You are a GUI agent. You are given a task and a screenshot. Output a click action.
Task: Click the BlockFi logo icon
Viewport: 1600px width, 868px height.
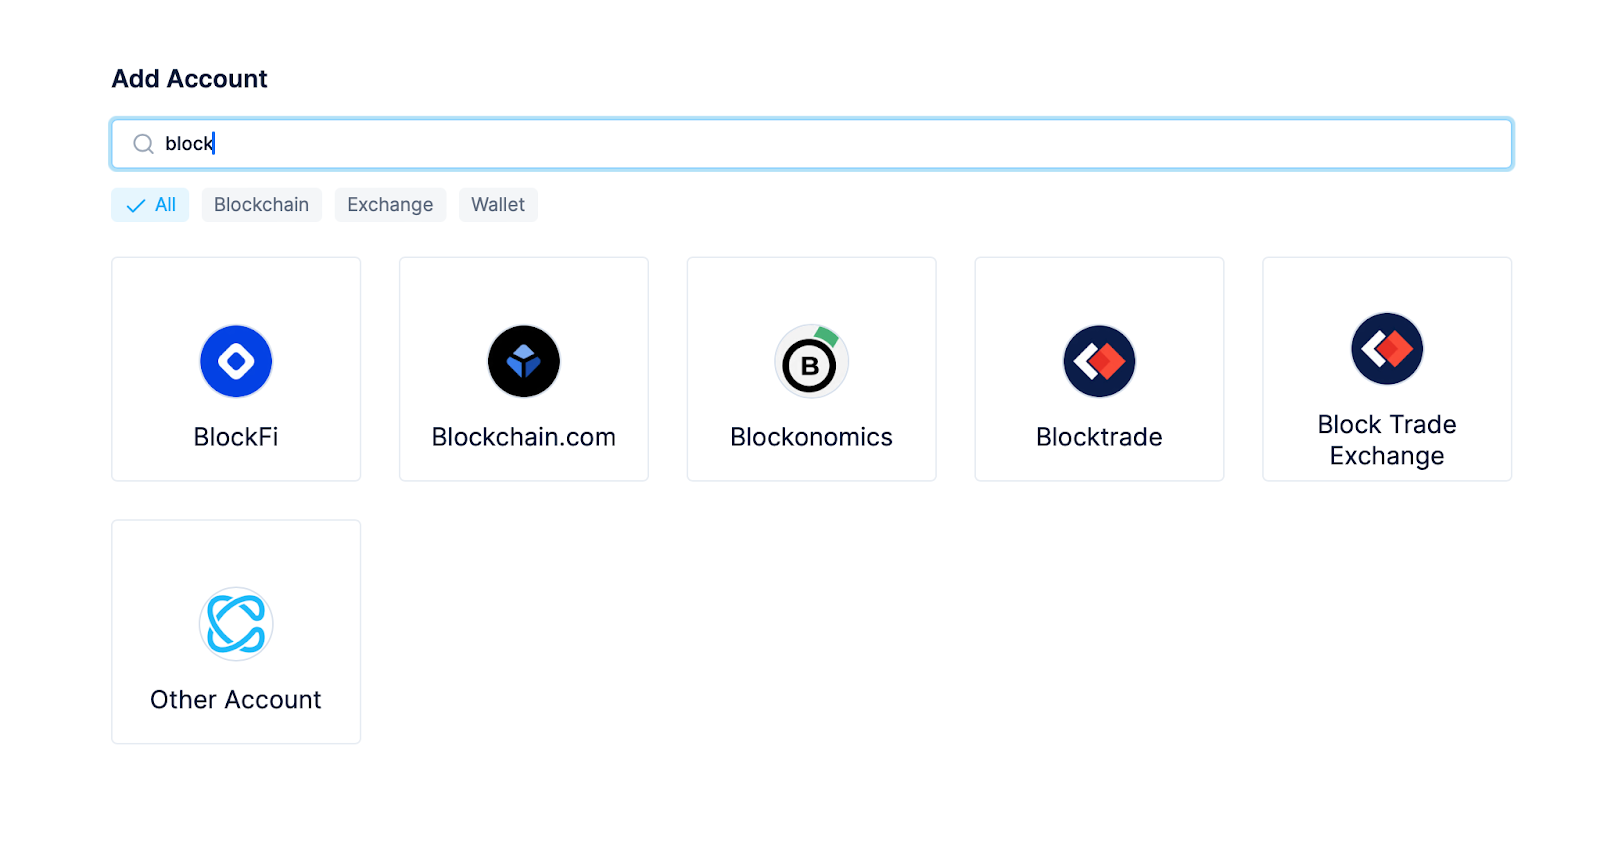(x=236, y=361)
